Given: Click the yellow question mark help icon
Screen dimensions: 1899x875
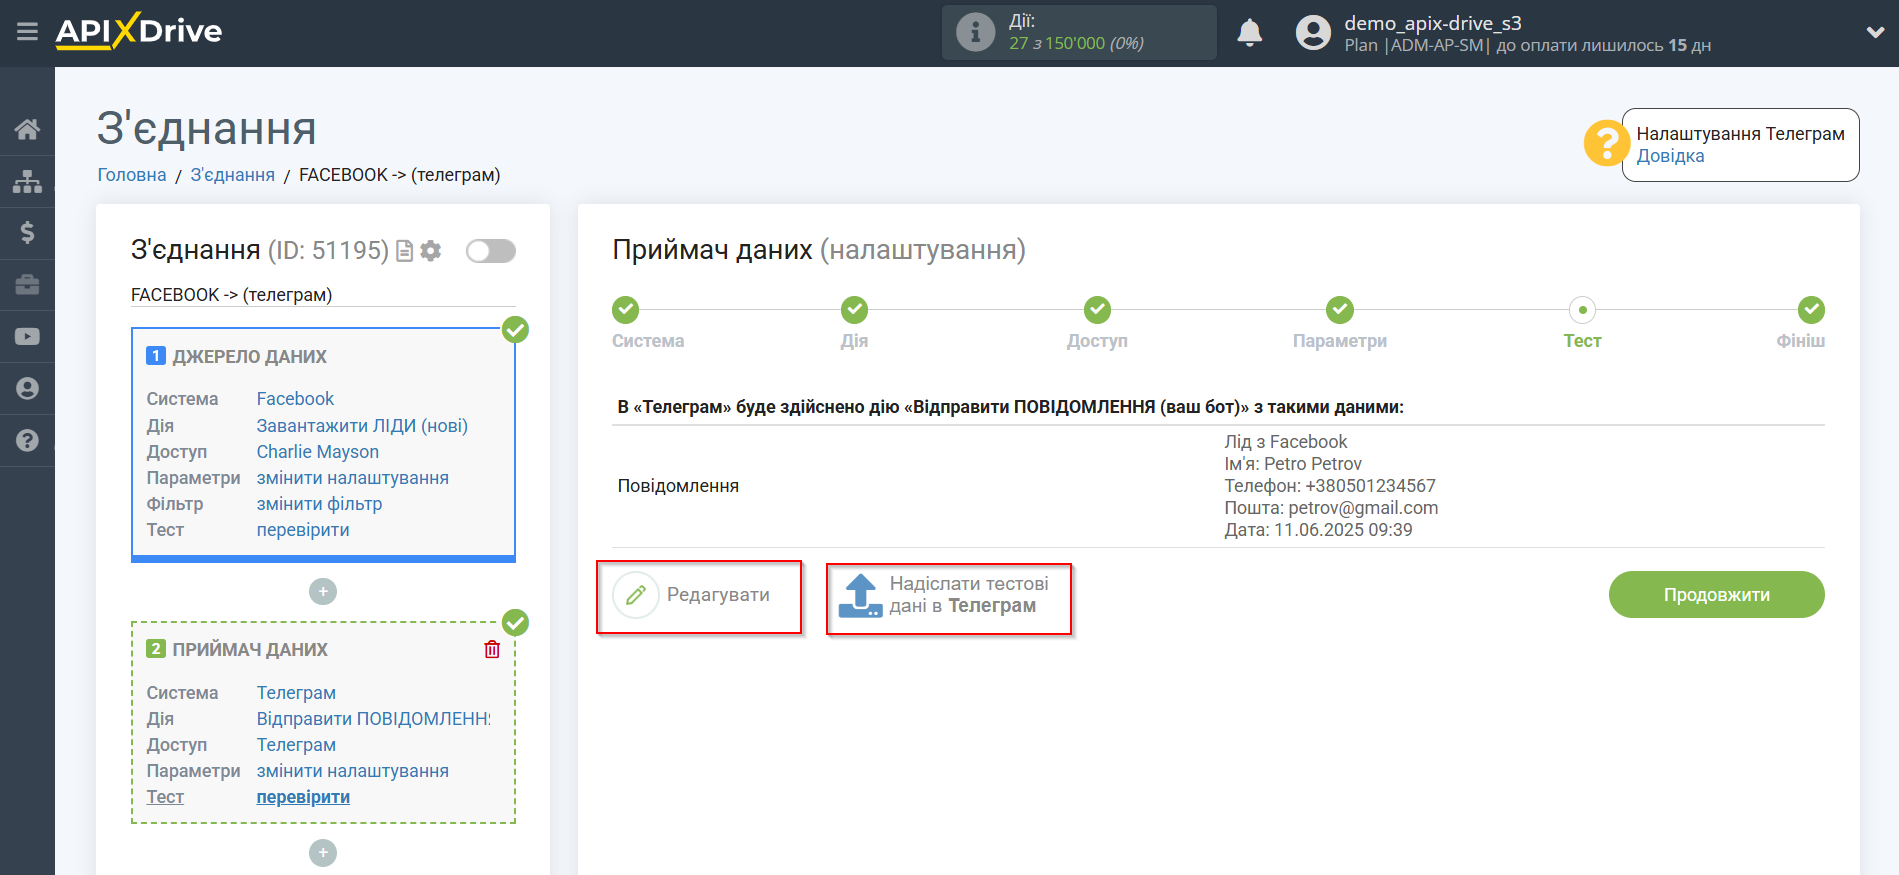Looking at the screenshot, I should point(1606,143).
